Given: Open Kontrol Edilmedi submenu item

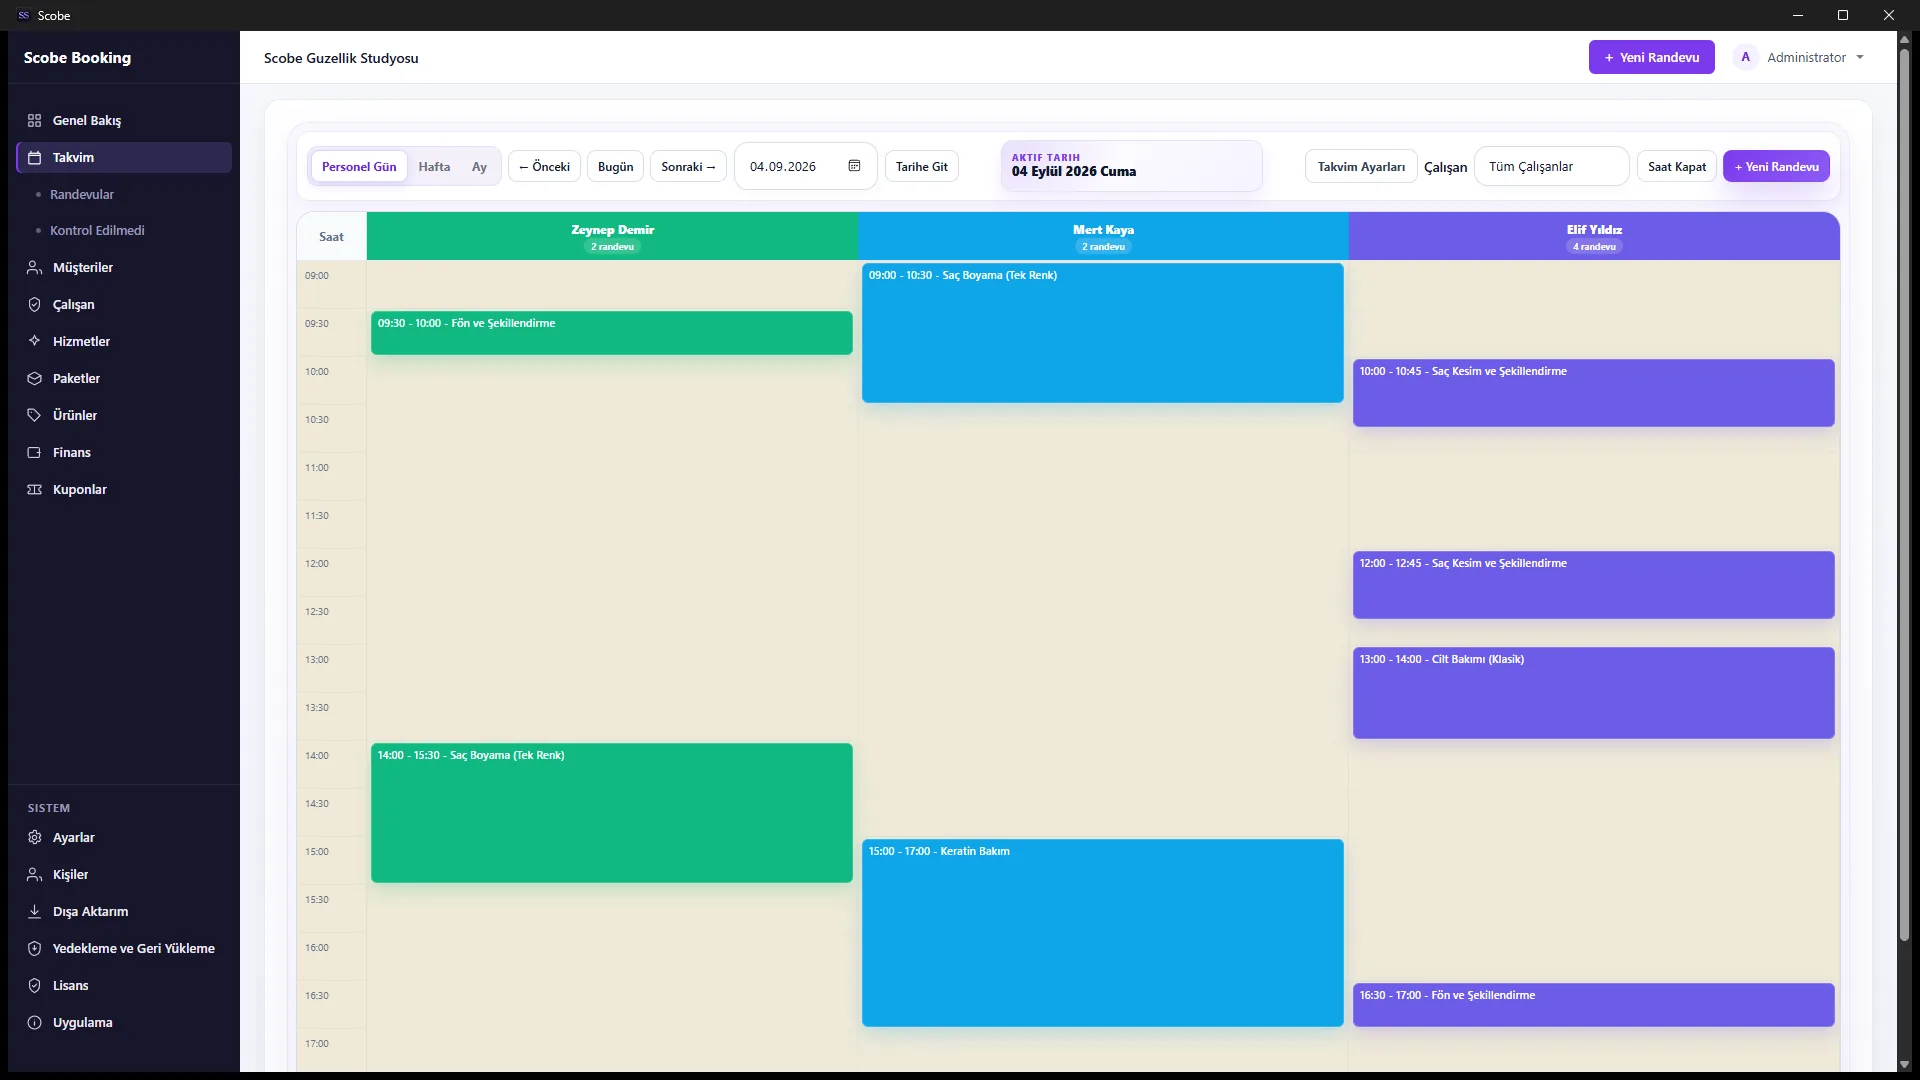Looking at the screenshot, I should pyautogui.click(x=97, y=230).
